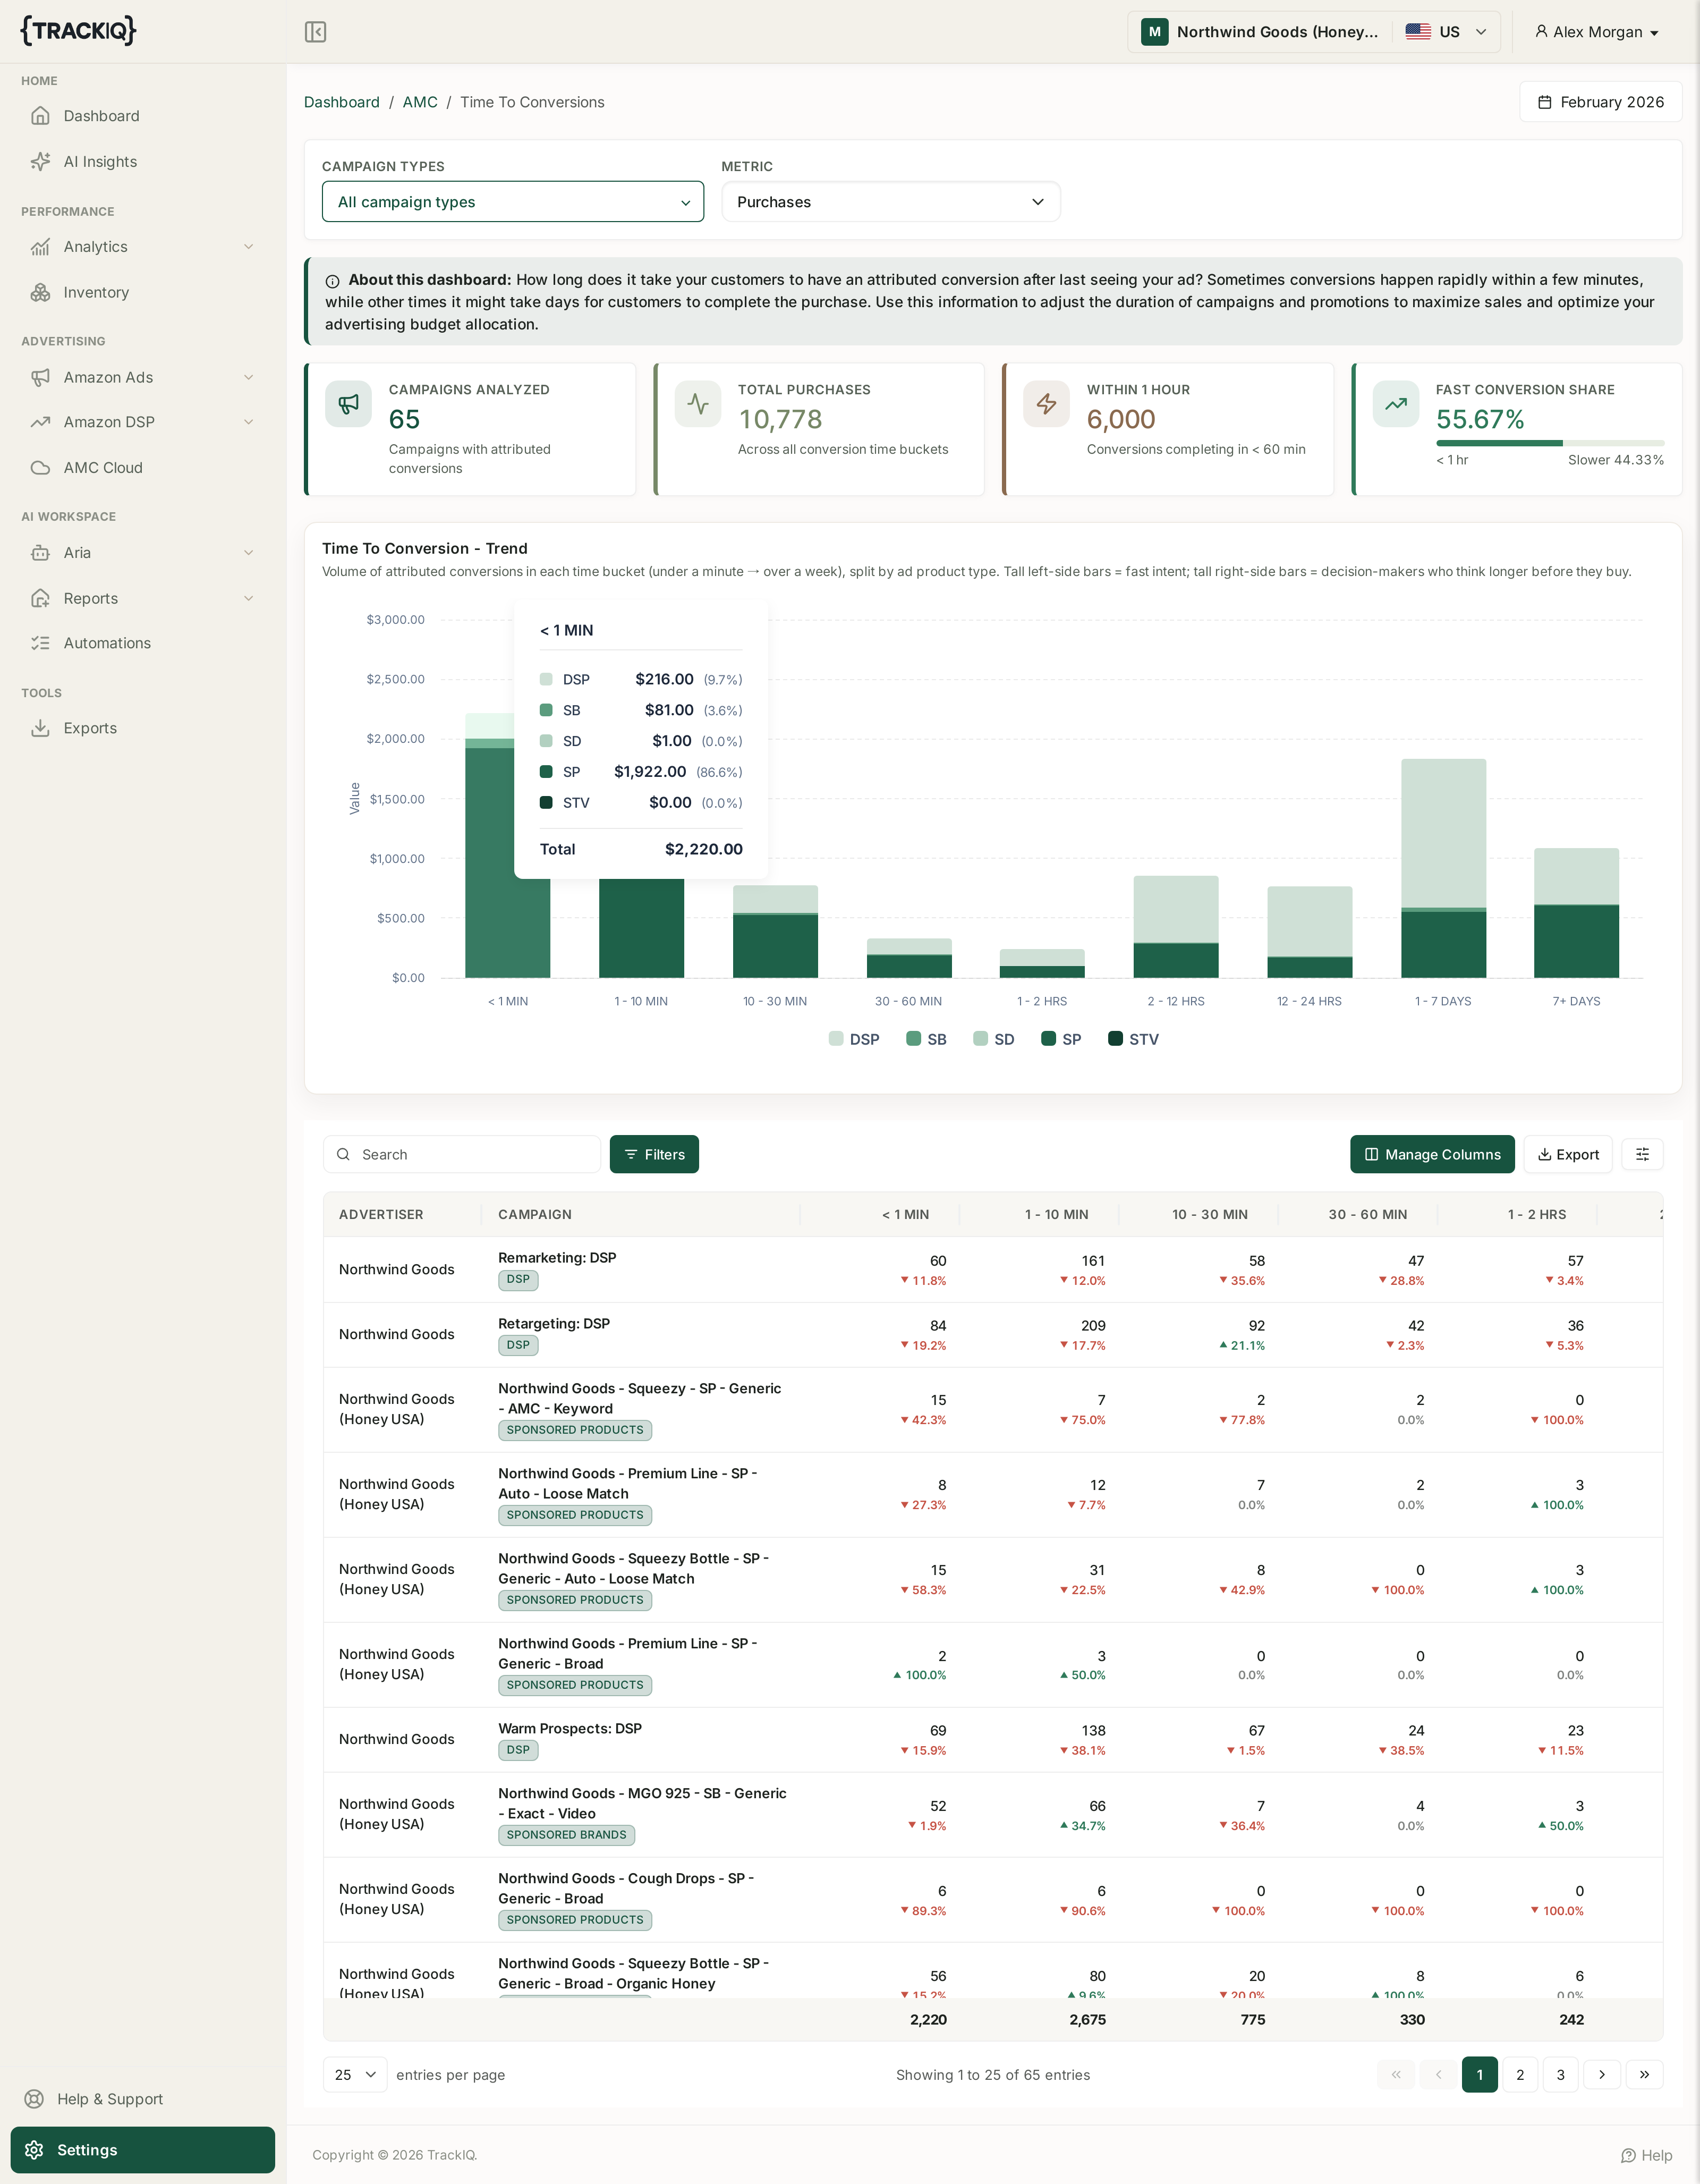The image size is (1700, 2184).
Task: Open the US marketplace selector
Action: pyautogui.click(x=1446, y=32)
